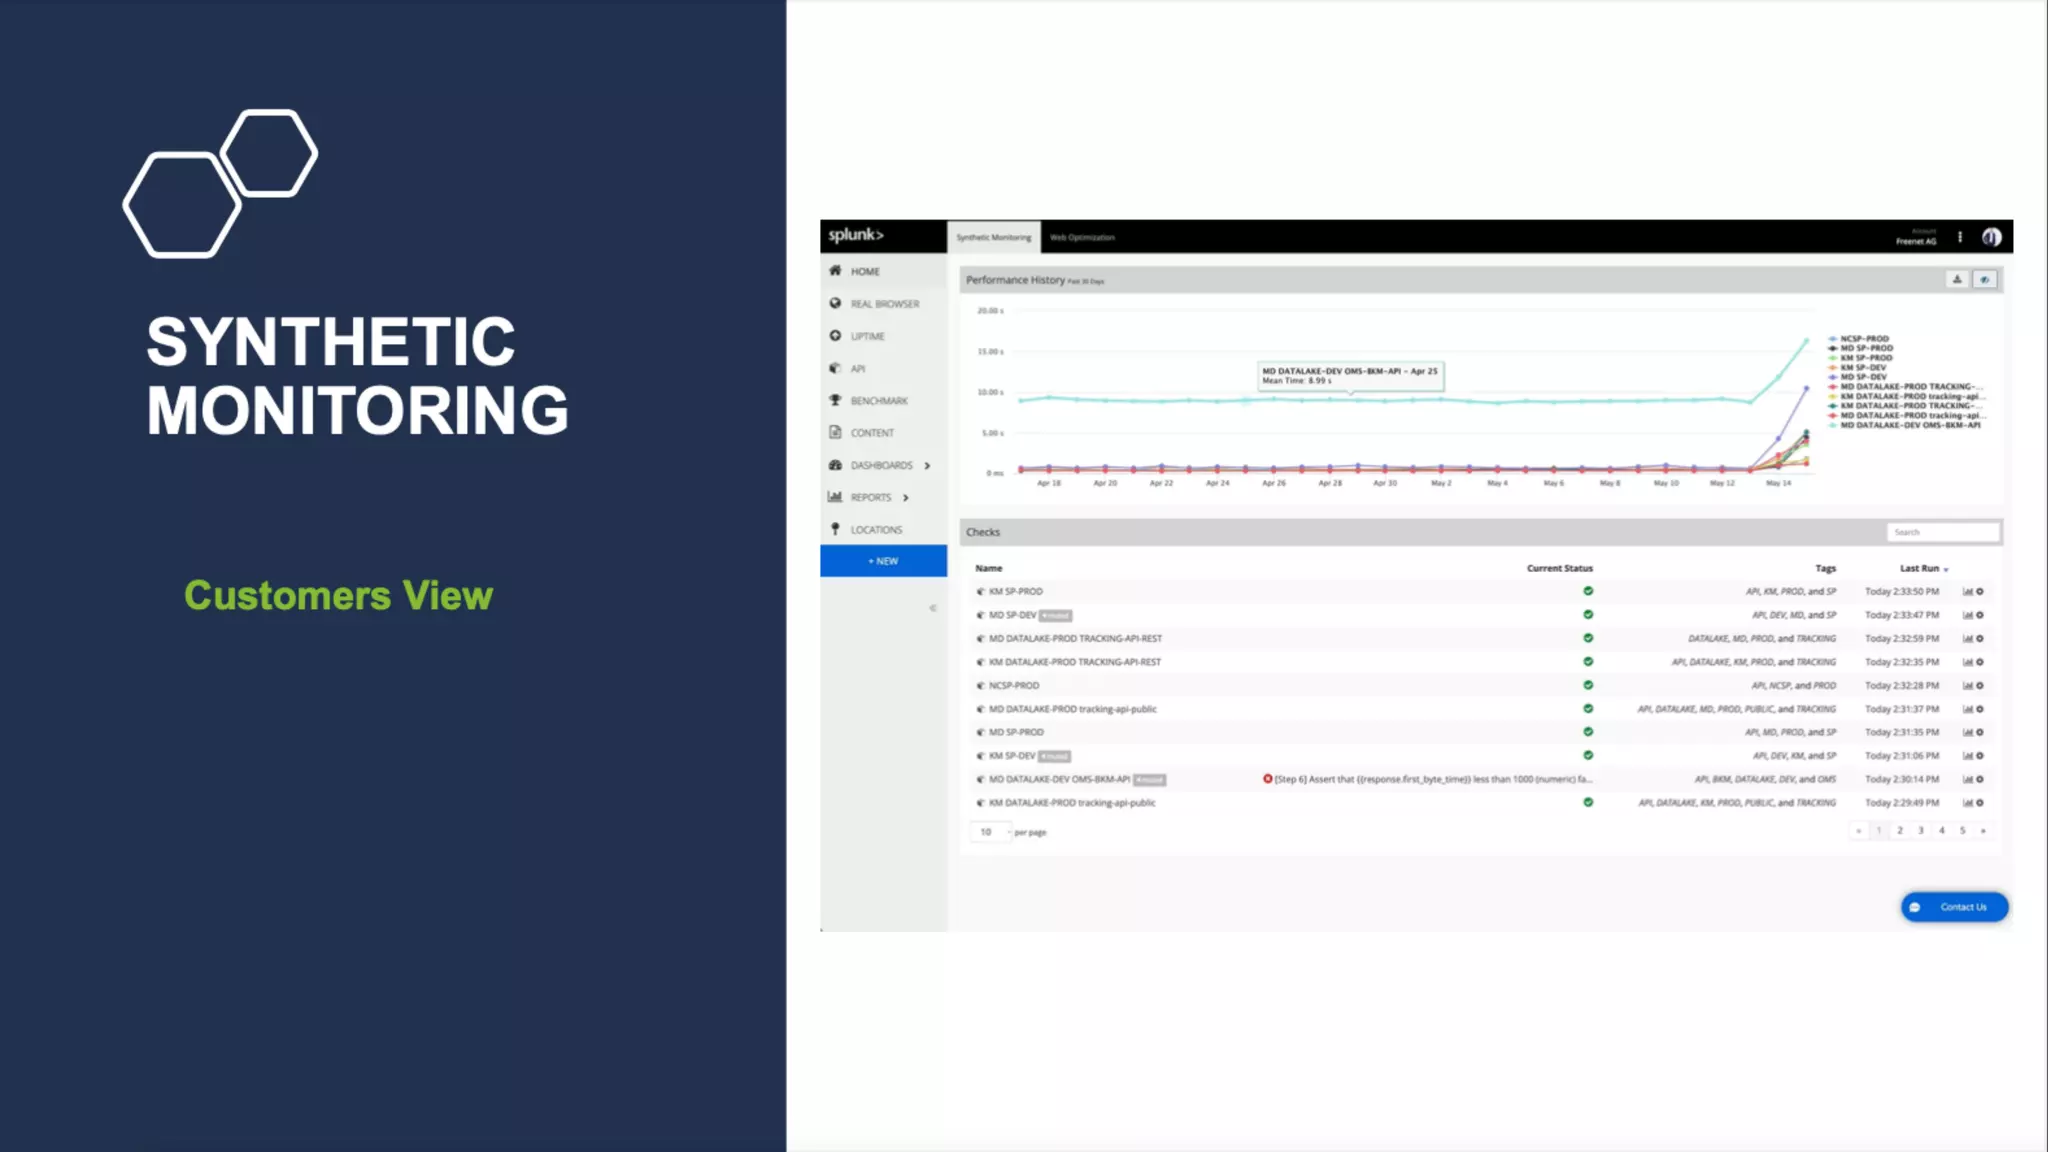The image size is (2048, 1152).
Task: Toggle NCSP-PROD series in chart legend
Action: (x=1863, y=339)
